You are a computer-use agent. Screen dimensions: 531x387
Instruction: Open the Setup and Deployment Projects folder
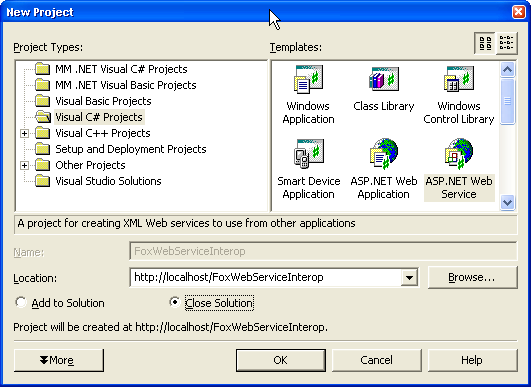pyautogui.click(x=130, y=149)
